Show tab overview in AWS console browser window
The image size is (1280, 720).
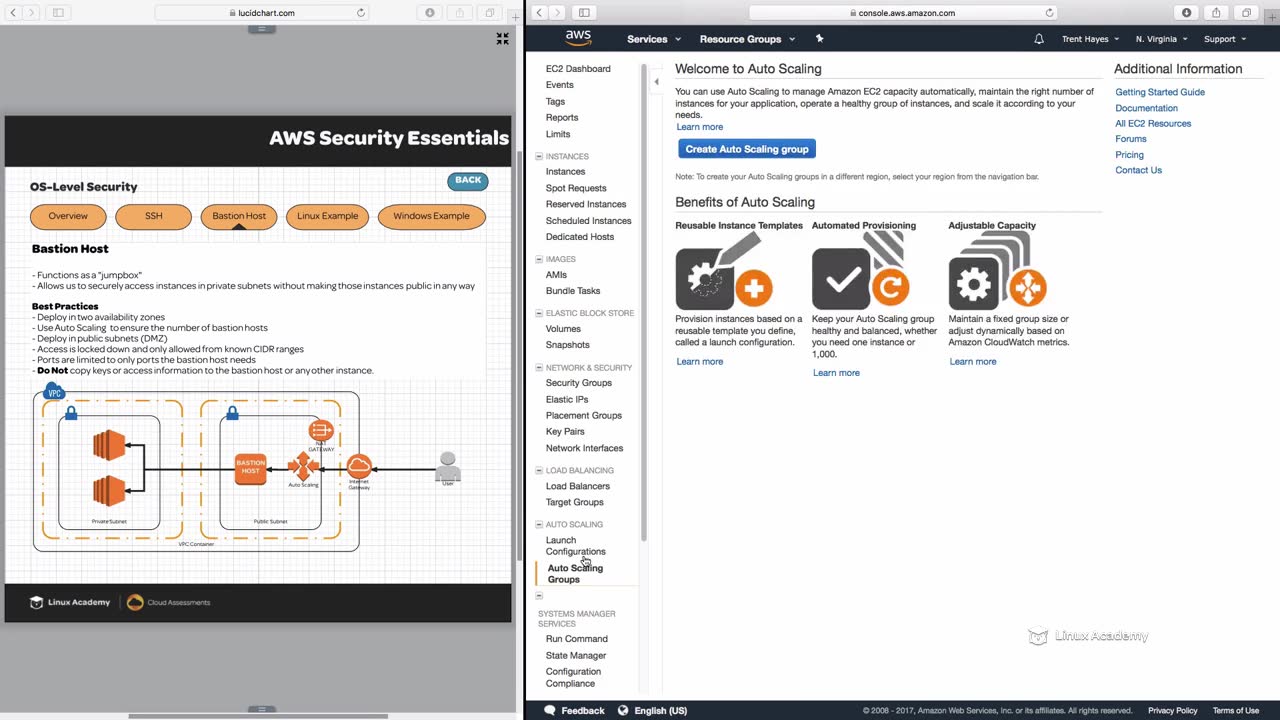pyautogui.click(x=1246, y=13)
